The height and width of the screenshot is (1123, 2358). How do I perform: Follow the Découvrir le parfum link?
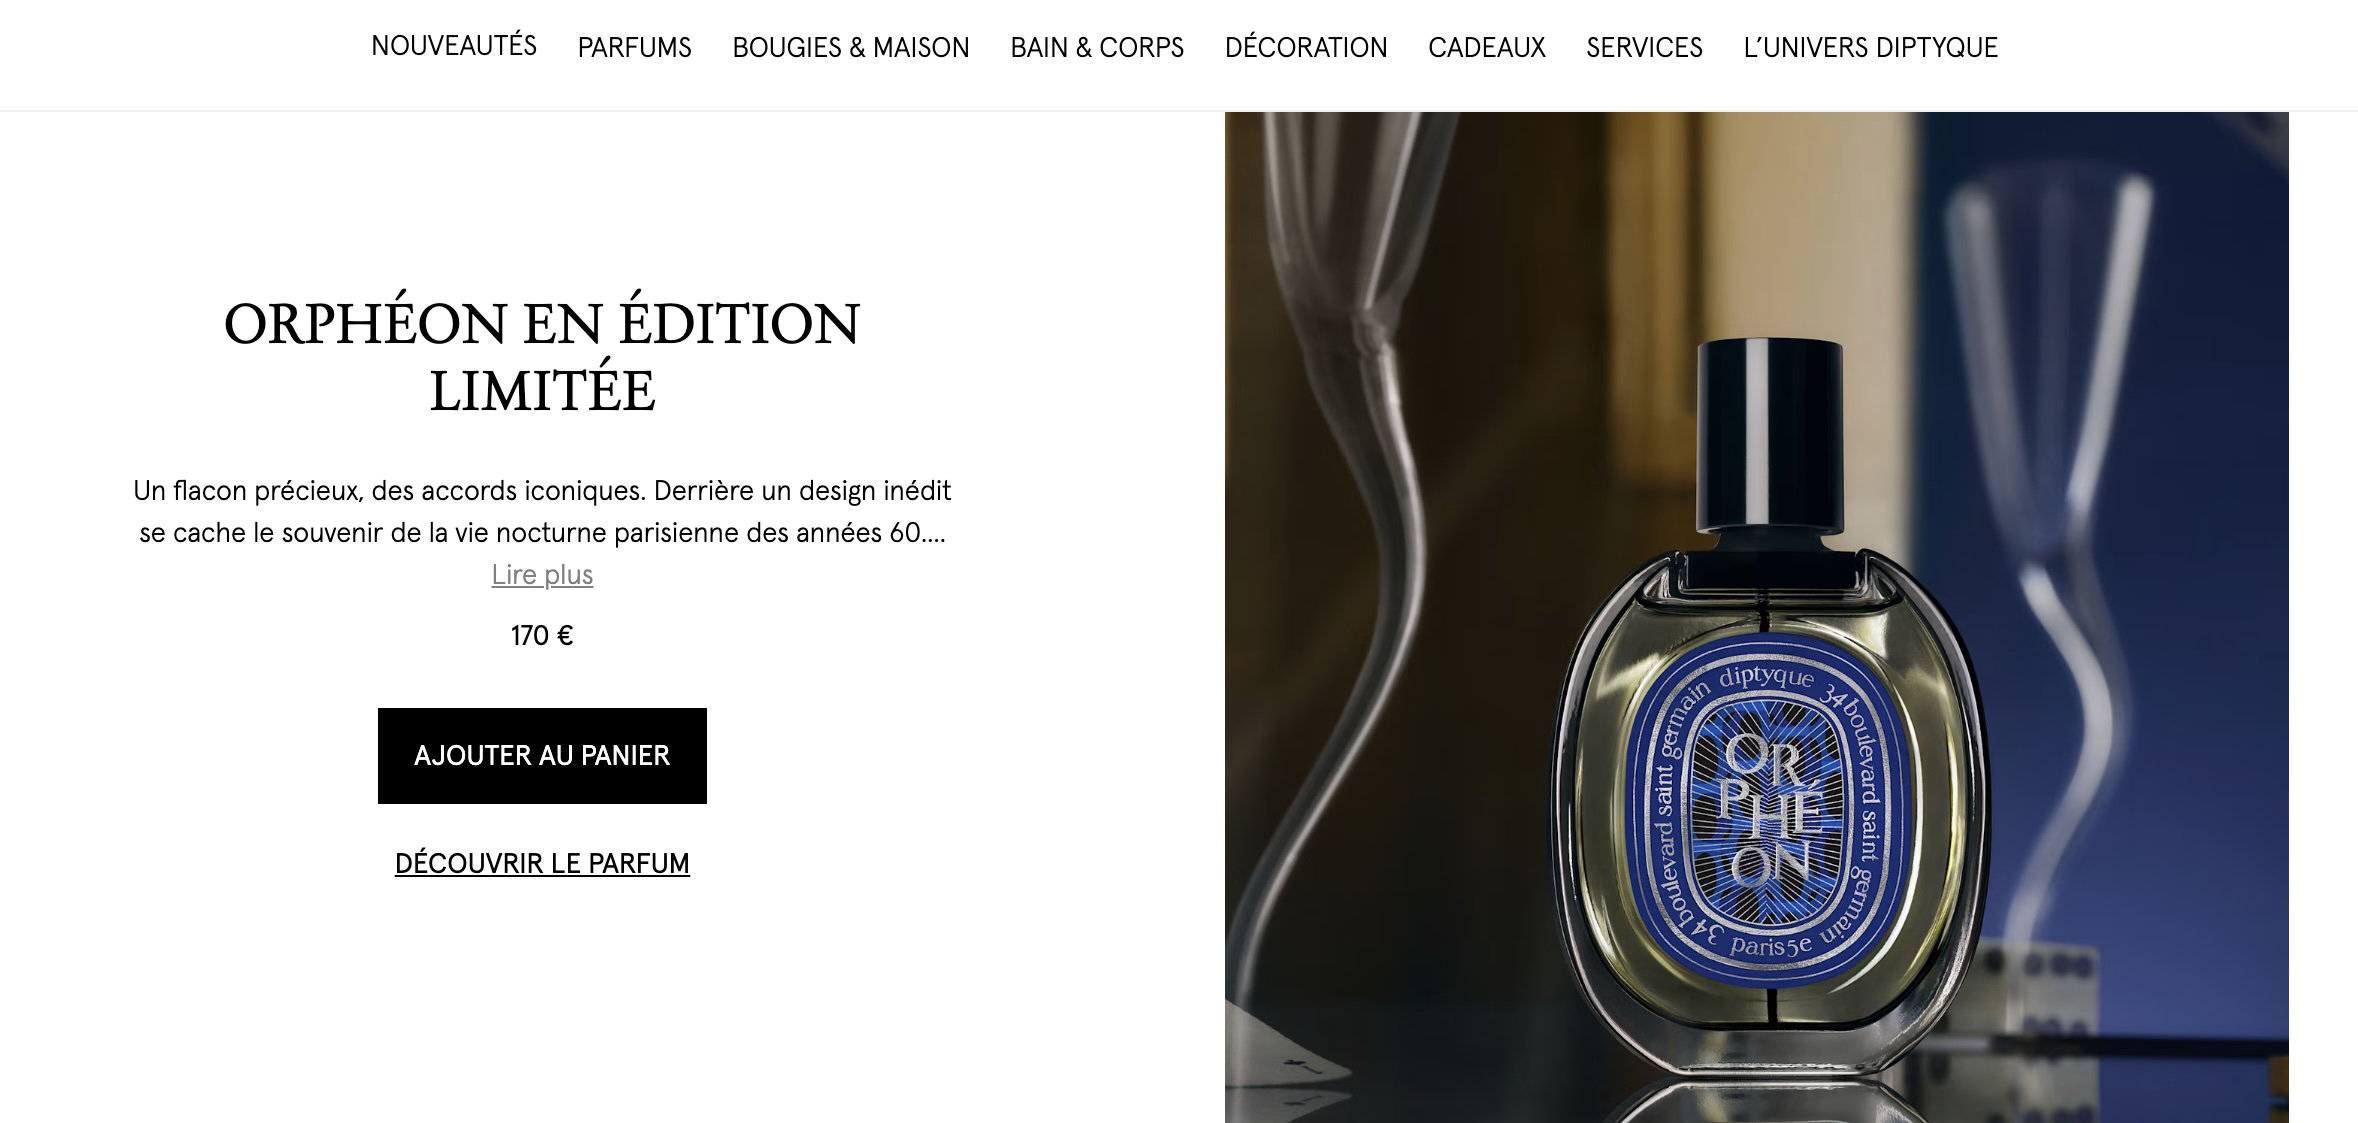[x=542, y=863]
